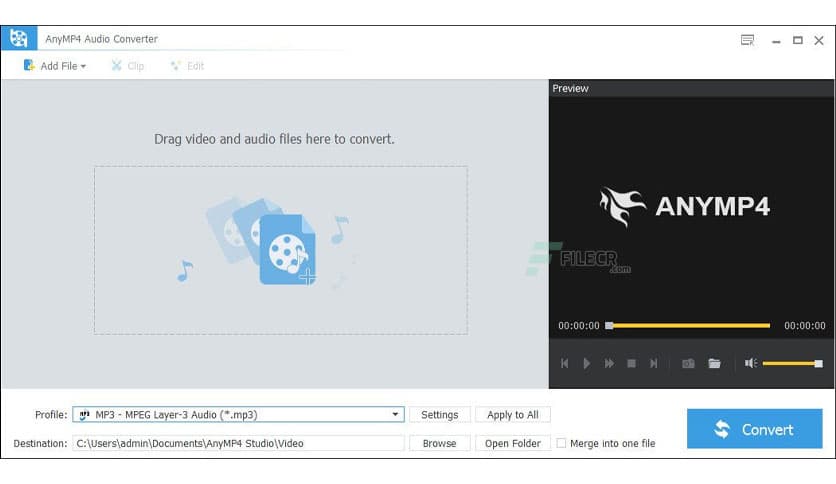
Task: Click the 'Drag video and audio files' text
Action: 274,139
